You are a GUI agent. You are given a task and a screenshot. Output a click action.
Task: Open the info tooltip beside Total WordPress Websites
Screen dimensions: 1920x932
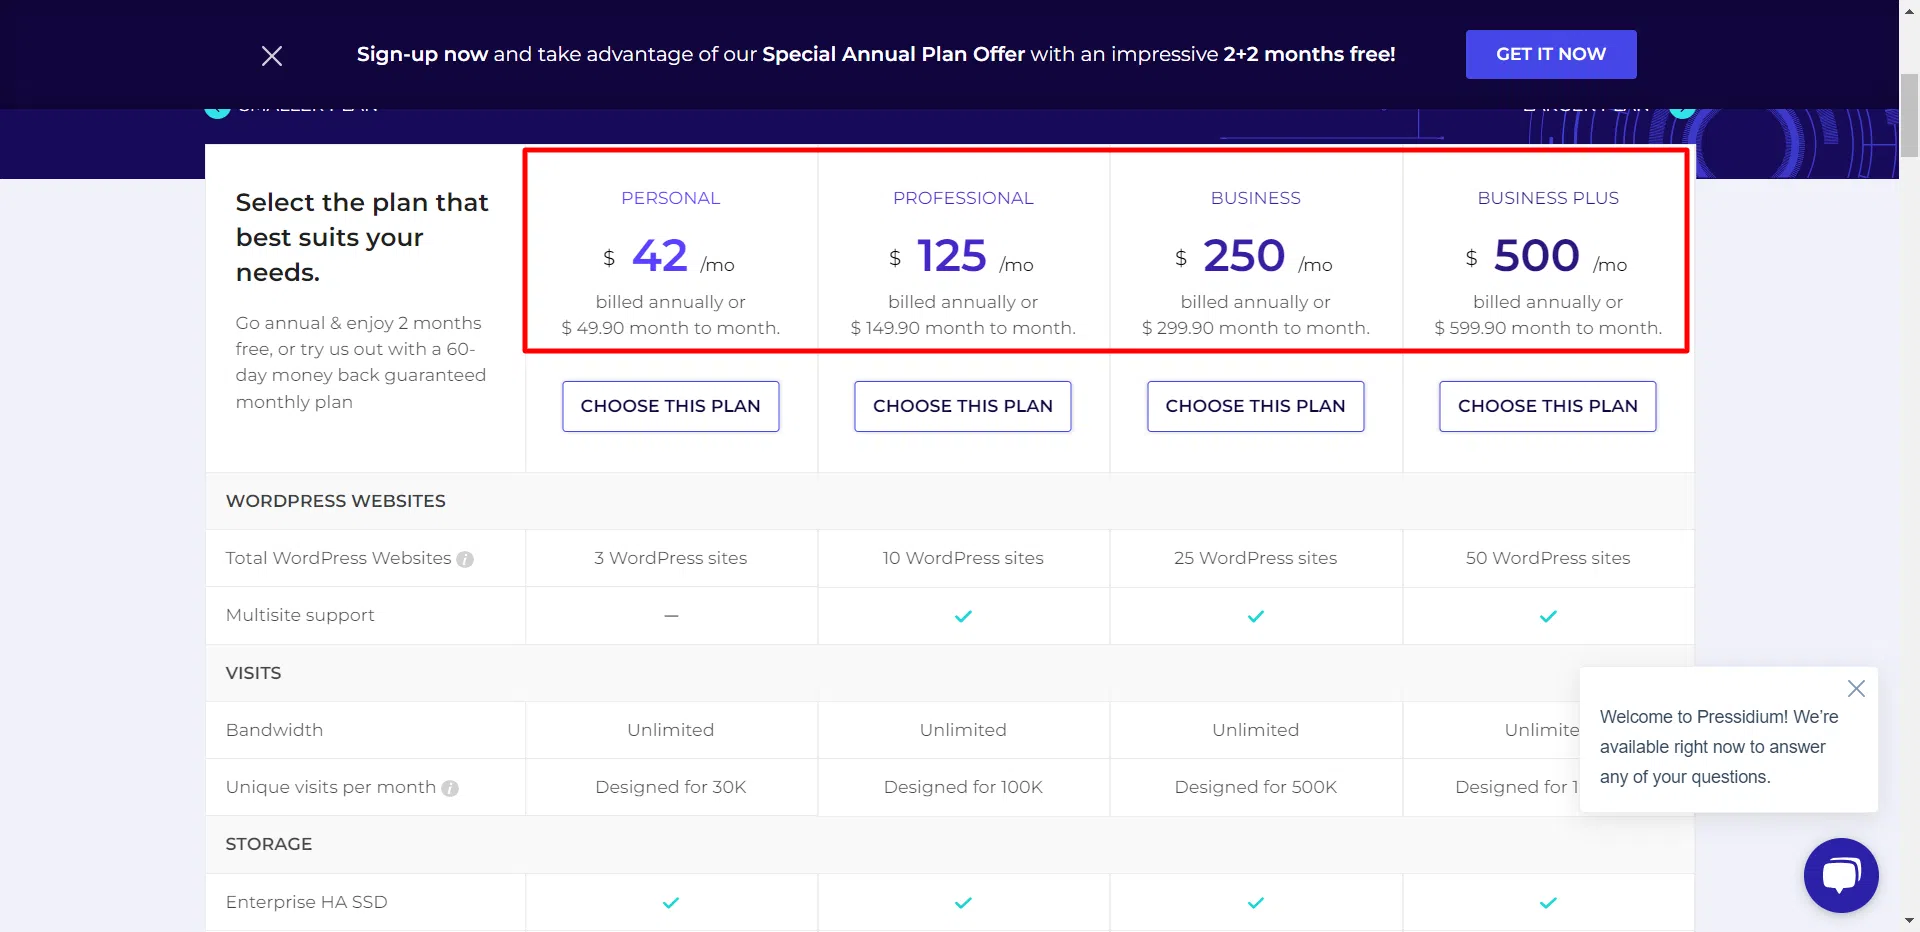tap(465, 559)
